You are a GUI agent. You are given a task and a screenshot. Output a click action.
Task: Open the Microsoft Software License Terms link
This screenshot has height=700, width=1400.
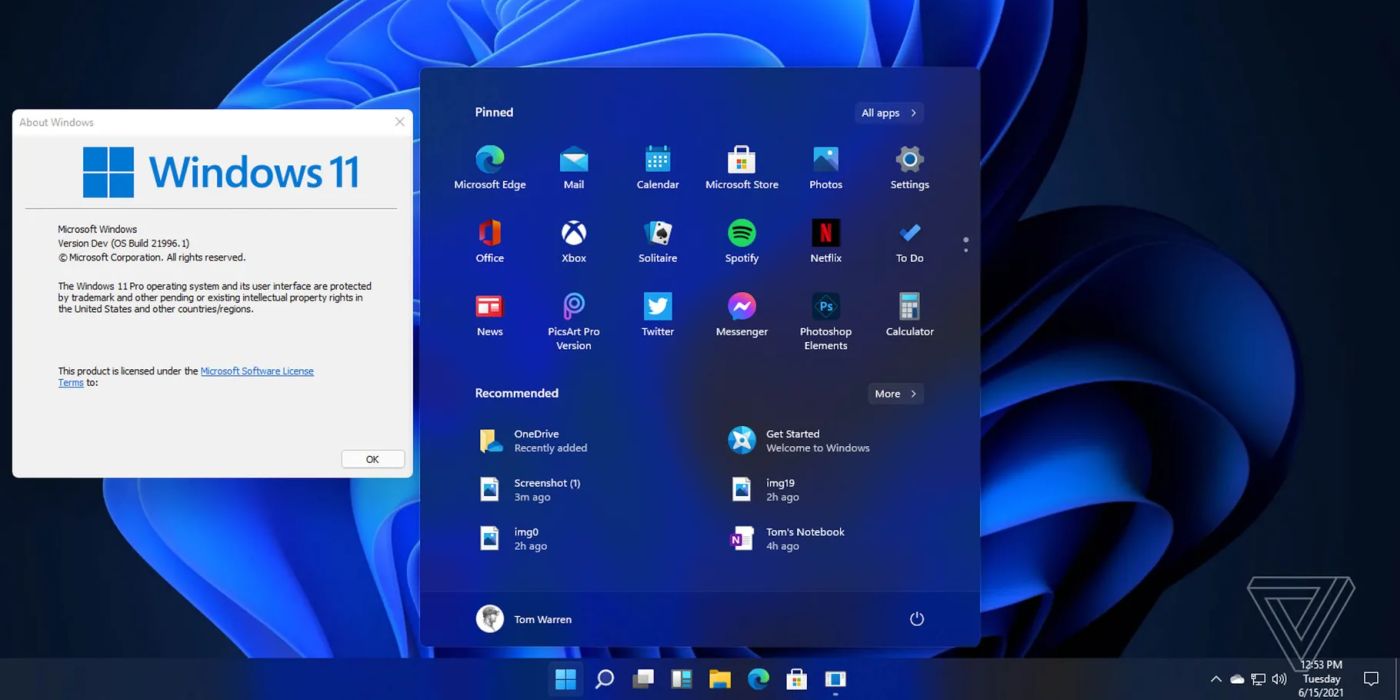point(258,370)
